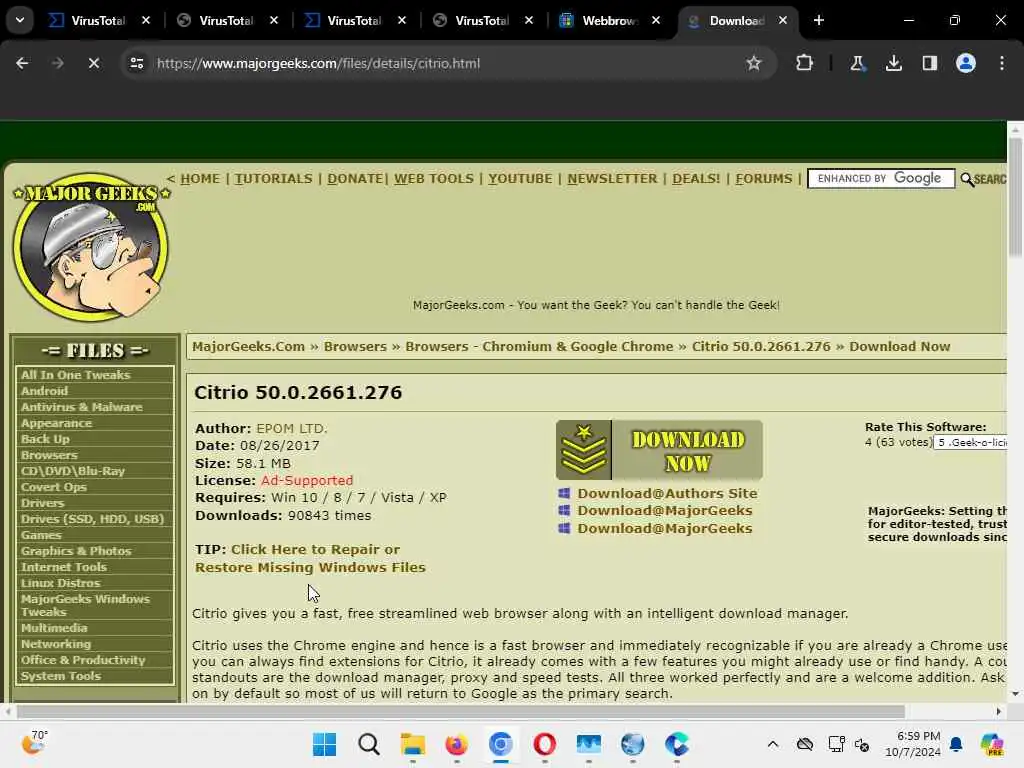Image resolution: width=1024 pixels, height=768 pixels.
Task: Stop loading the page
Action: (93, 63)
